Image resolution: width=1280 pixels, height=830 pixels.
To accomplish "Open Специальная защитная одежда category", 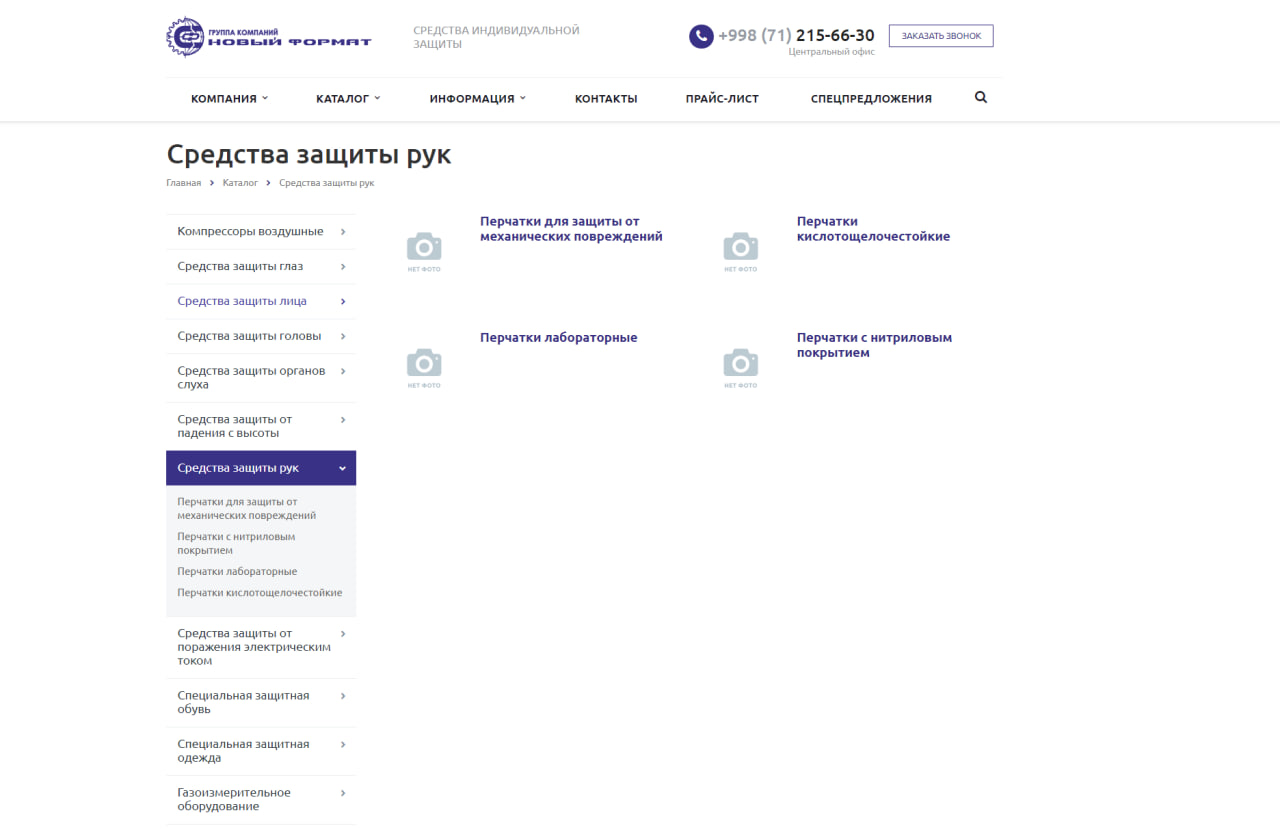I will tap(261, 751).
